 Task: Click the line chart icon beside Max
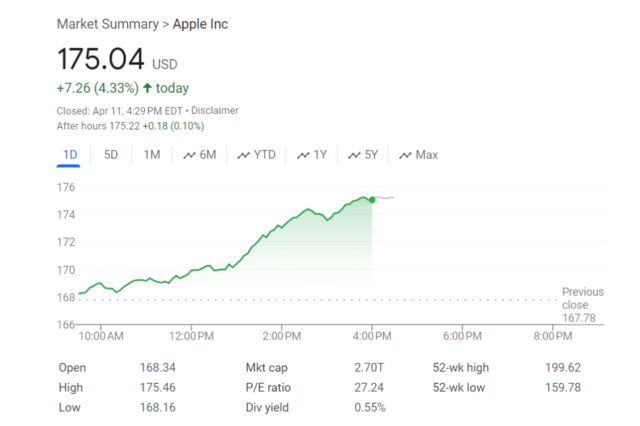[405, 155]
